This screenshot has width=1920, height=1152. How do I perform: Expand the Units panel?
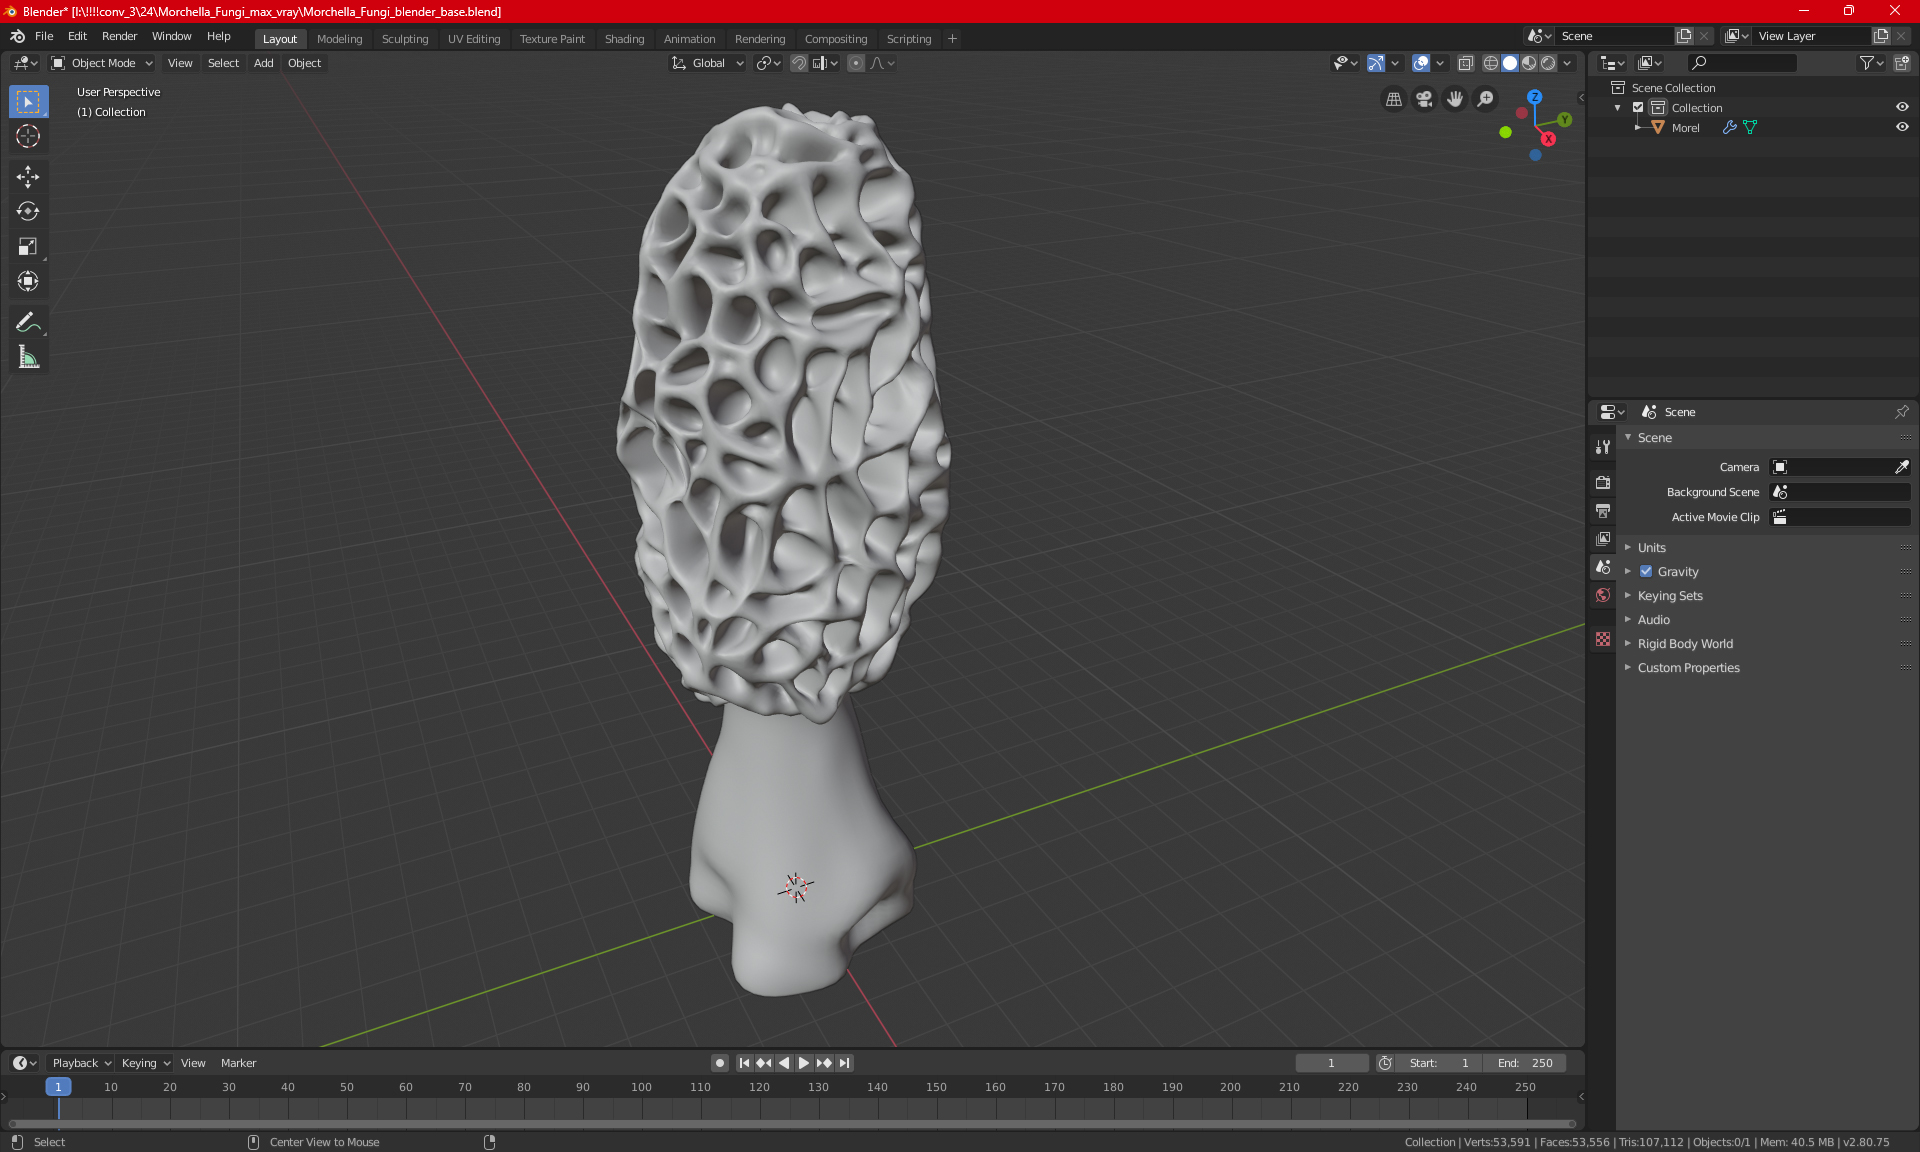[1651, 548]
